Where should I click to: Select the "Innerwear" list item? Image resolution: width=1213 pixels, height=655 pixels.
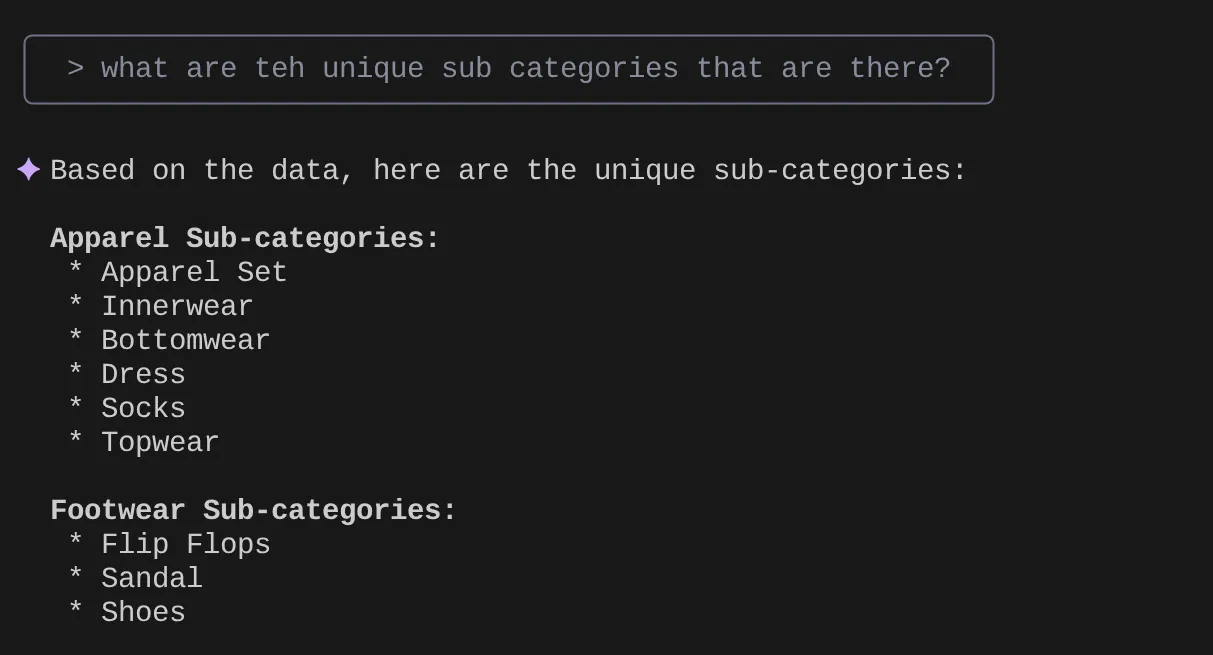(177, 306)
